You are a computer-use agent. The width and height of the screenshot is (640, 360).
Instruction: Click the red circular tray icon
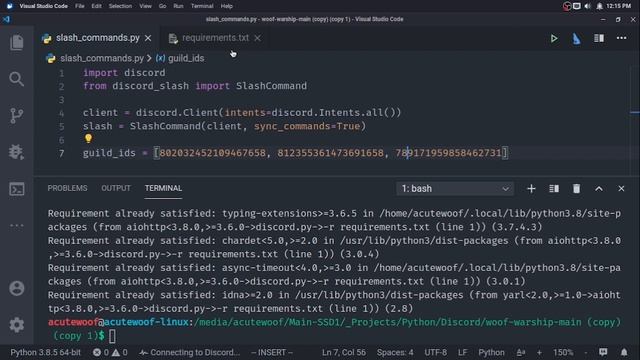click(x=567, y=6)
